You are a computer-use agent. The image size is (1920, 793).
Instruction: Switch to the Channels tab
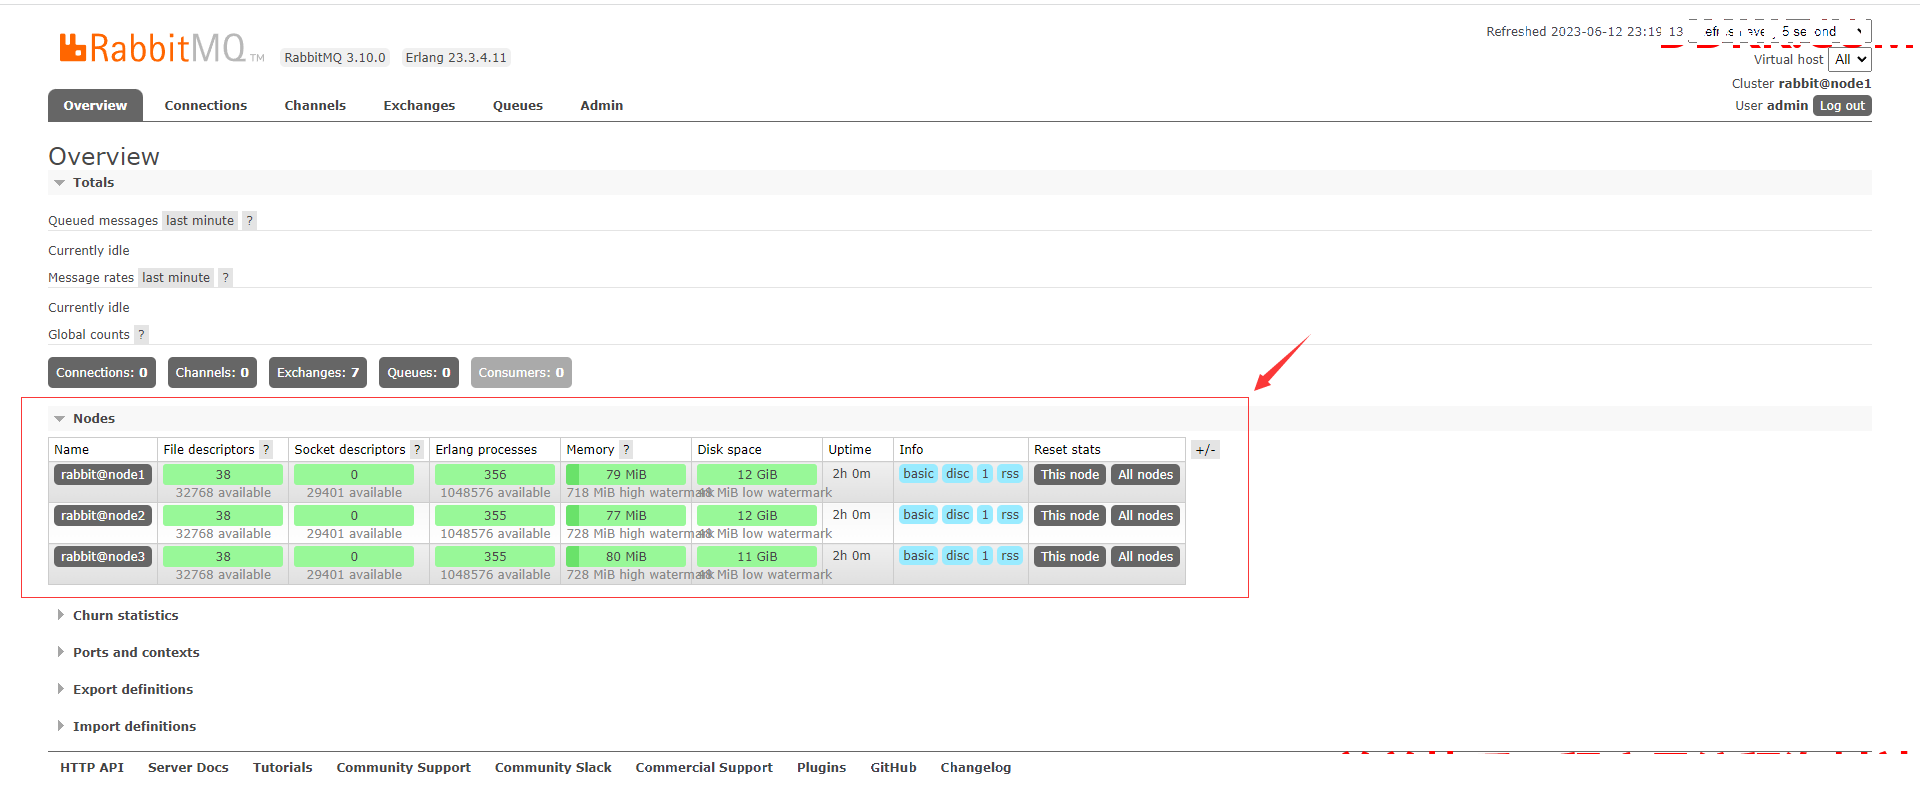click(x=315, y=106)
